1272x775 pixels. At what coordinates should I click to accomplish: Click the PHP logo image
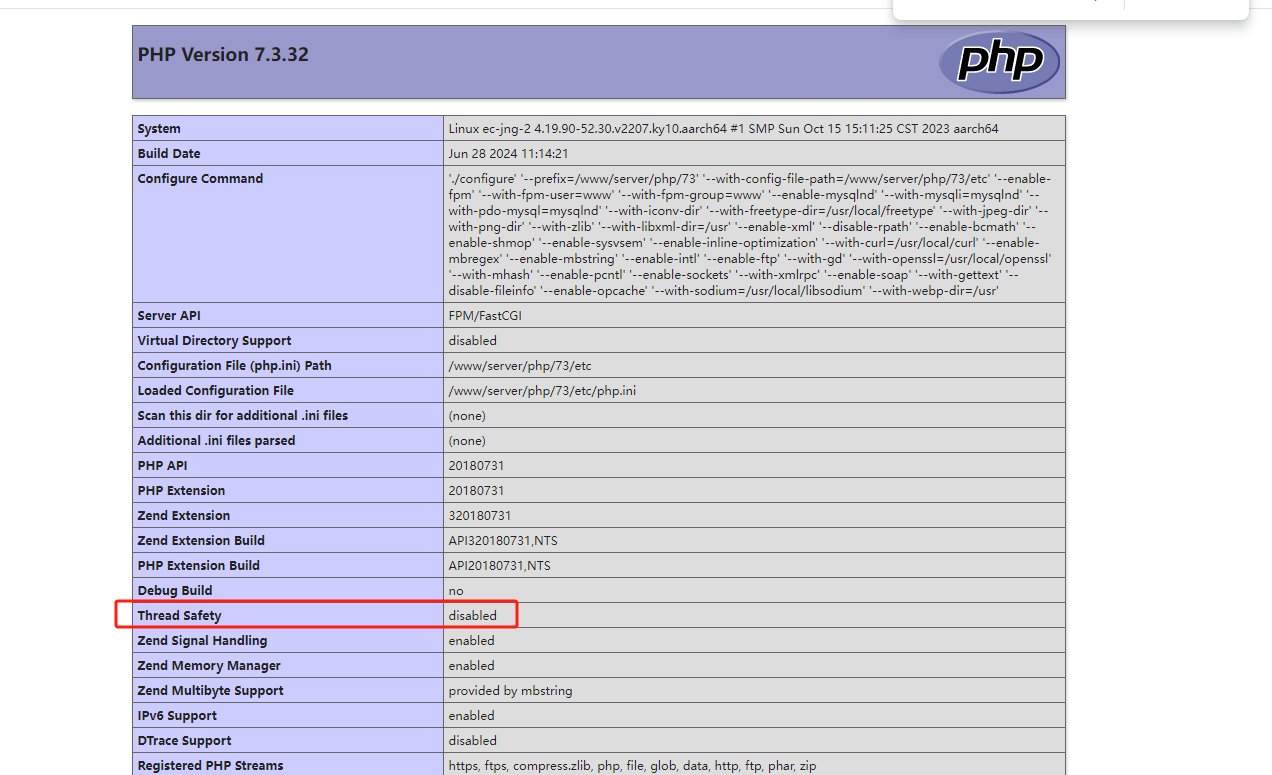[x=999, y=62]
